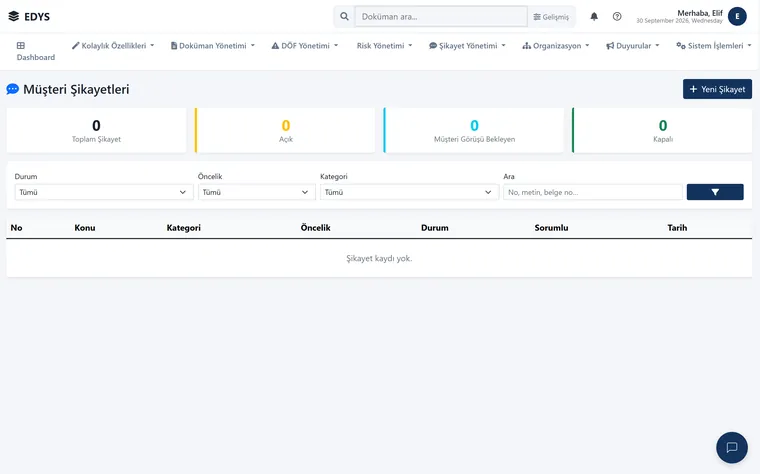
Task: Apply filters with the funnel icon button
Action: [715, 192]
